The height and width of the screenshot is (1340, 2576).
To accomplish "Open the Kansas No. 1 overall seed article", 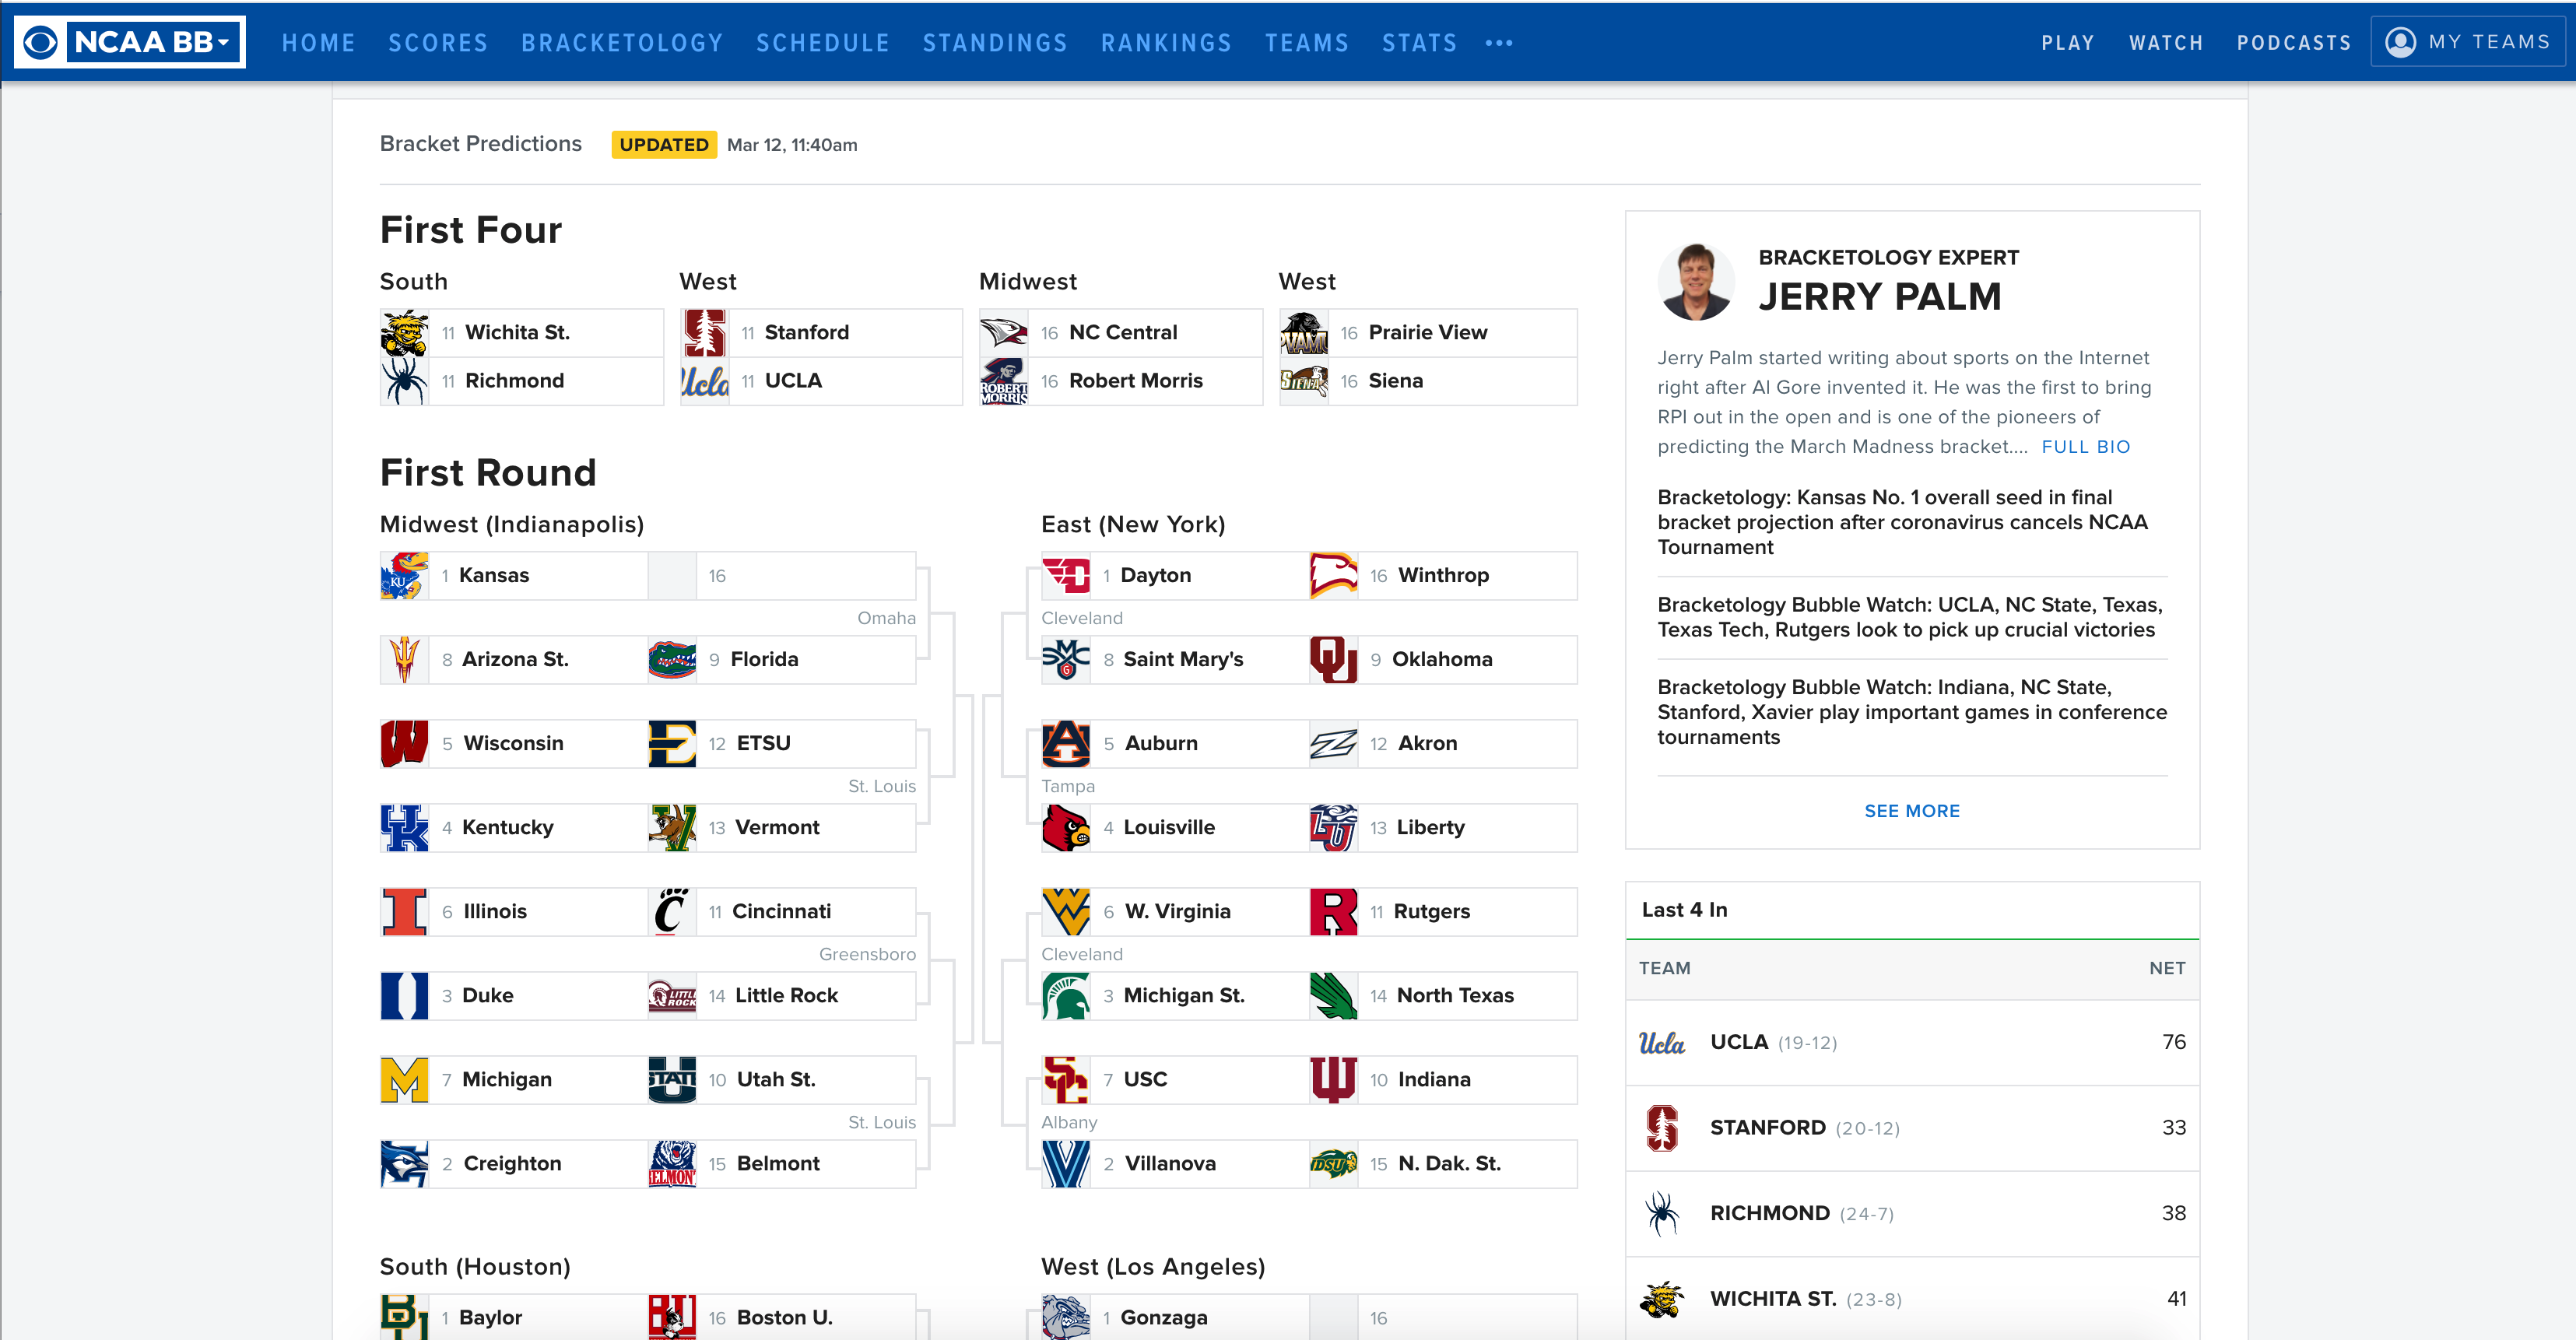I will pos(1902,522).
